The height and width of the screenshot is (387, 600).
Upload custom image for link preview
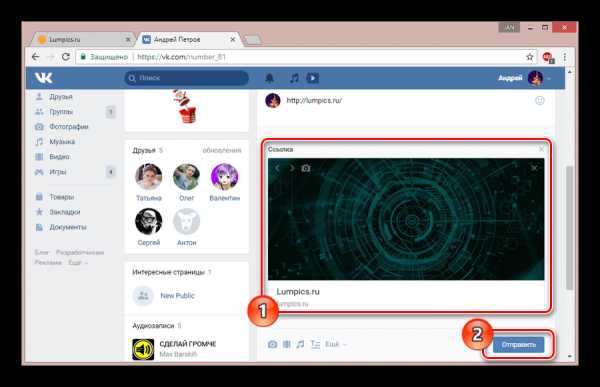coord(306,168)
